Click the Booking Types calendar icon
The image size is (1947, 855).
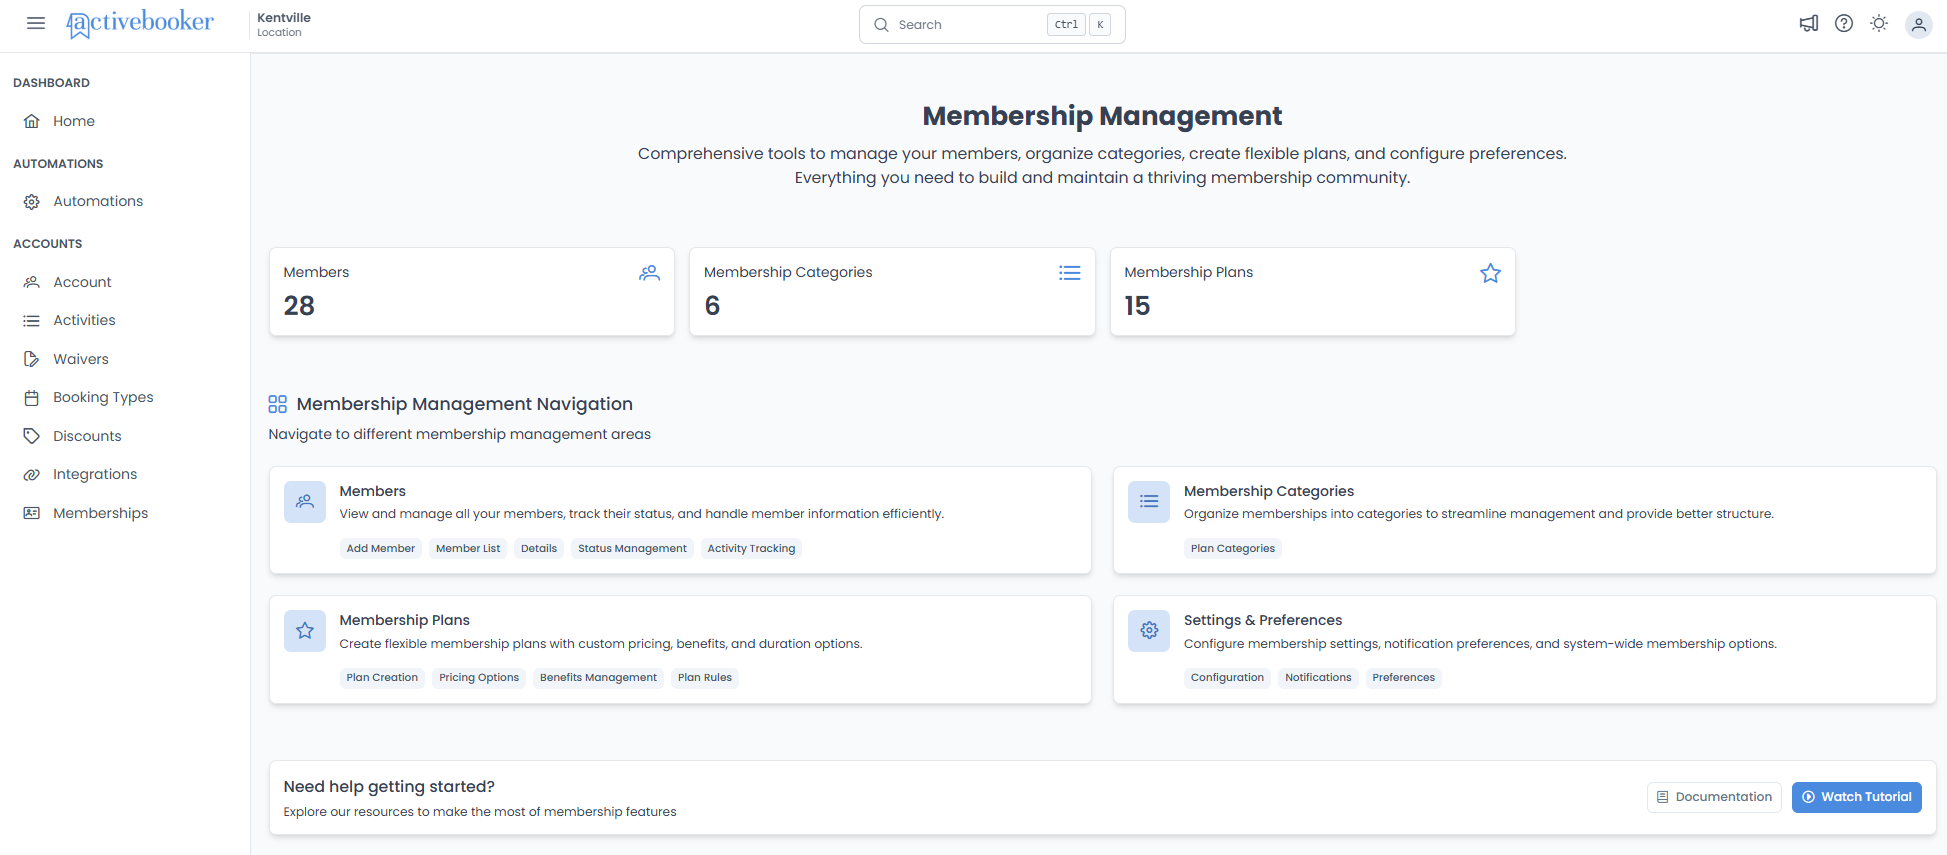(32, 398)
